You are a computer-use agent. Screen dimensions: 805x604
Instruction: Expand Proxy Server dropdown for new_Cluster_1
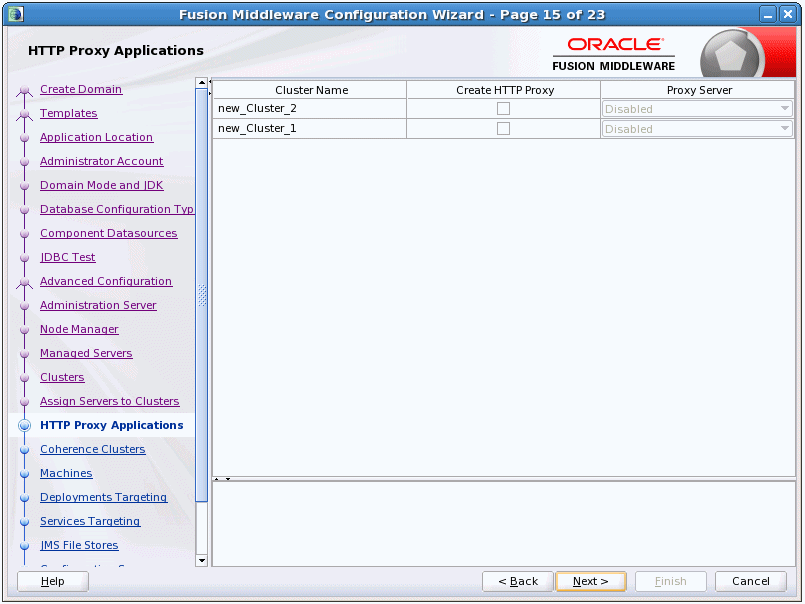[x=697, y=129]
